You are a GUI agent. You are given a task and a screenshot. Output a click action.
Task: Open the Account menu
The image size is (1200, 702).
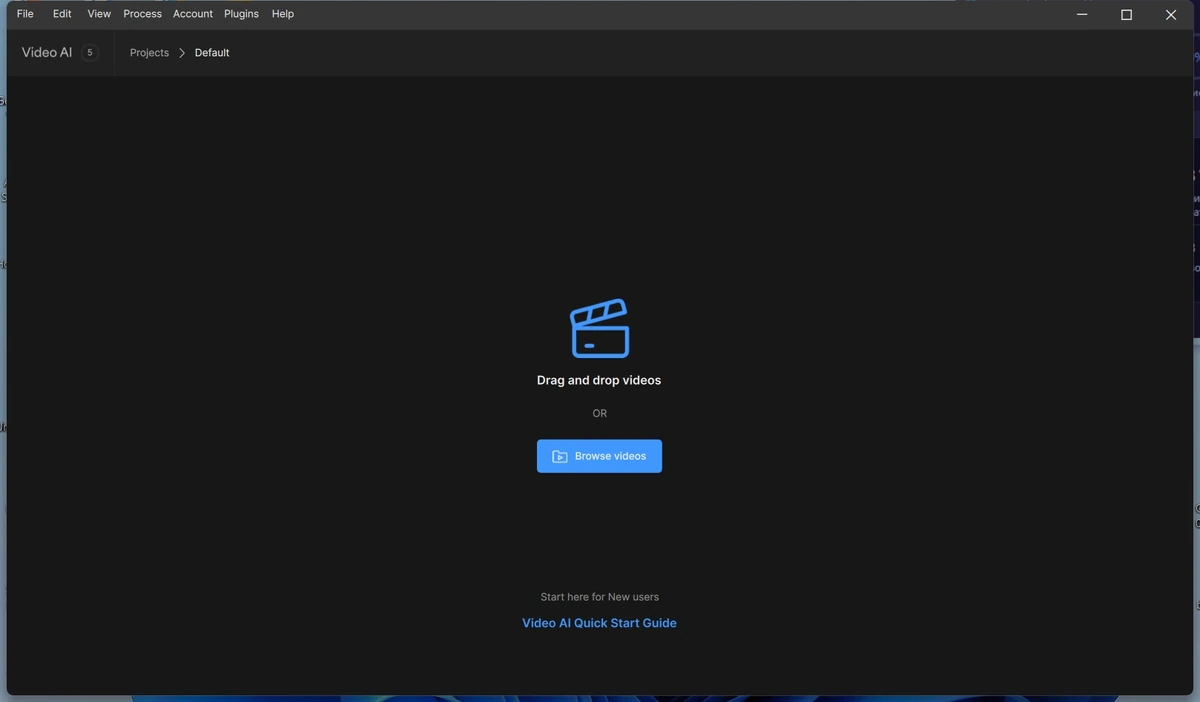[193, 14]
